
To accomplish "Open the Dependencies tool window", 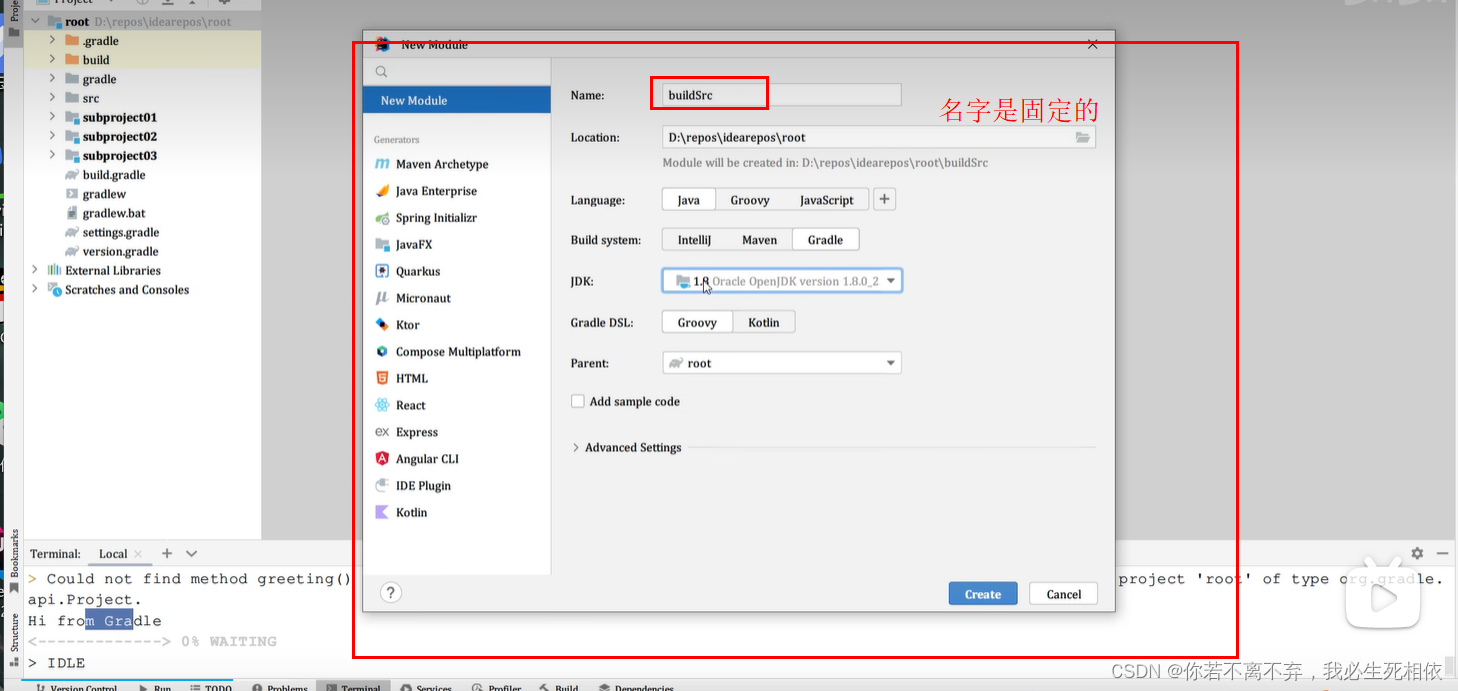I will [636, 688].
